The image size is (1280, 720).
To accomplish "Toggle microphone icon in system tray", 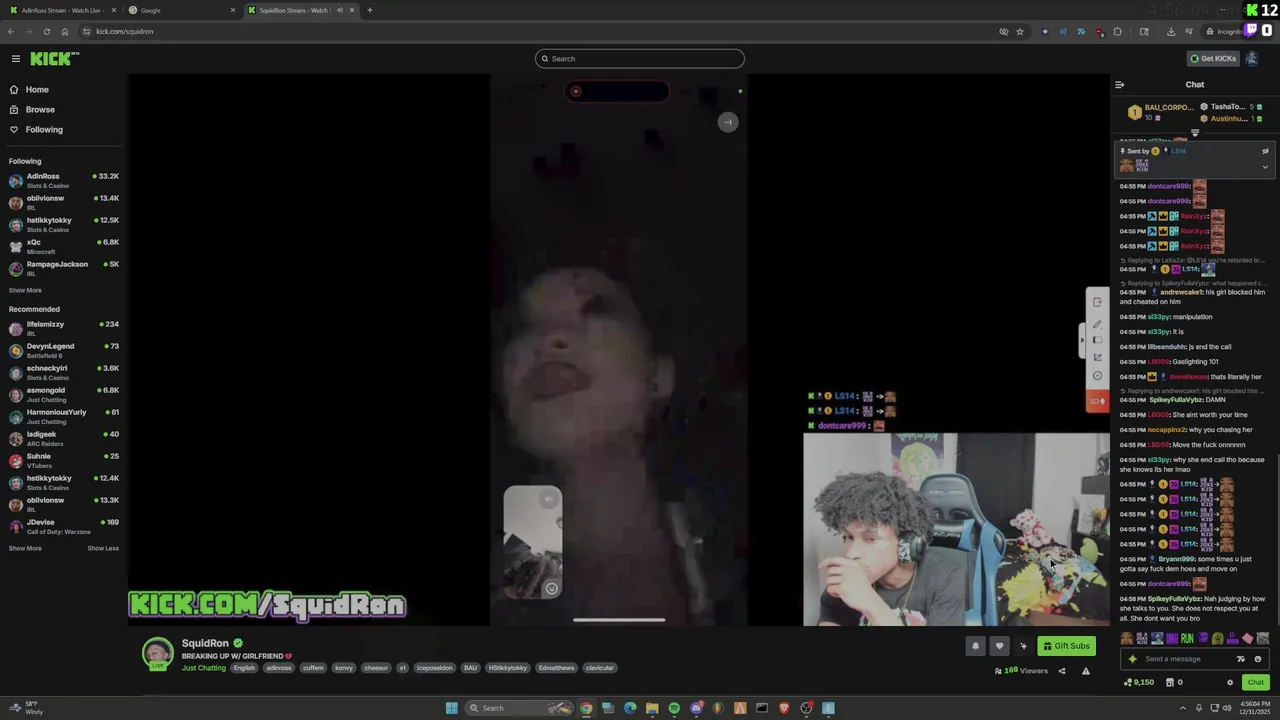I will (1198, 708).
